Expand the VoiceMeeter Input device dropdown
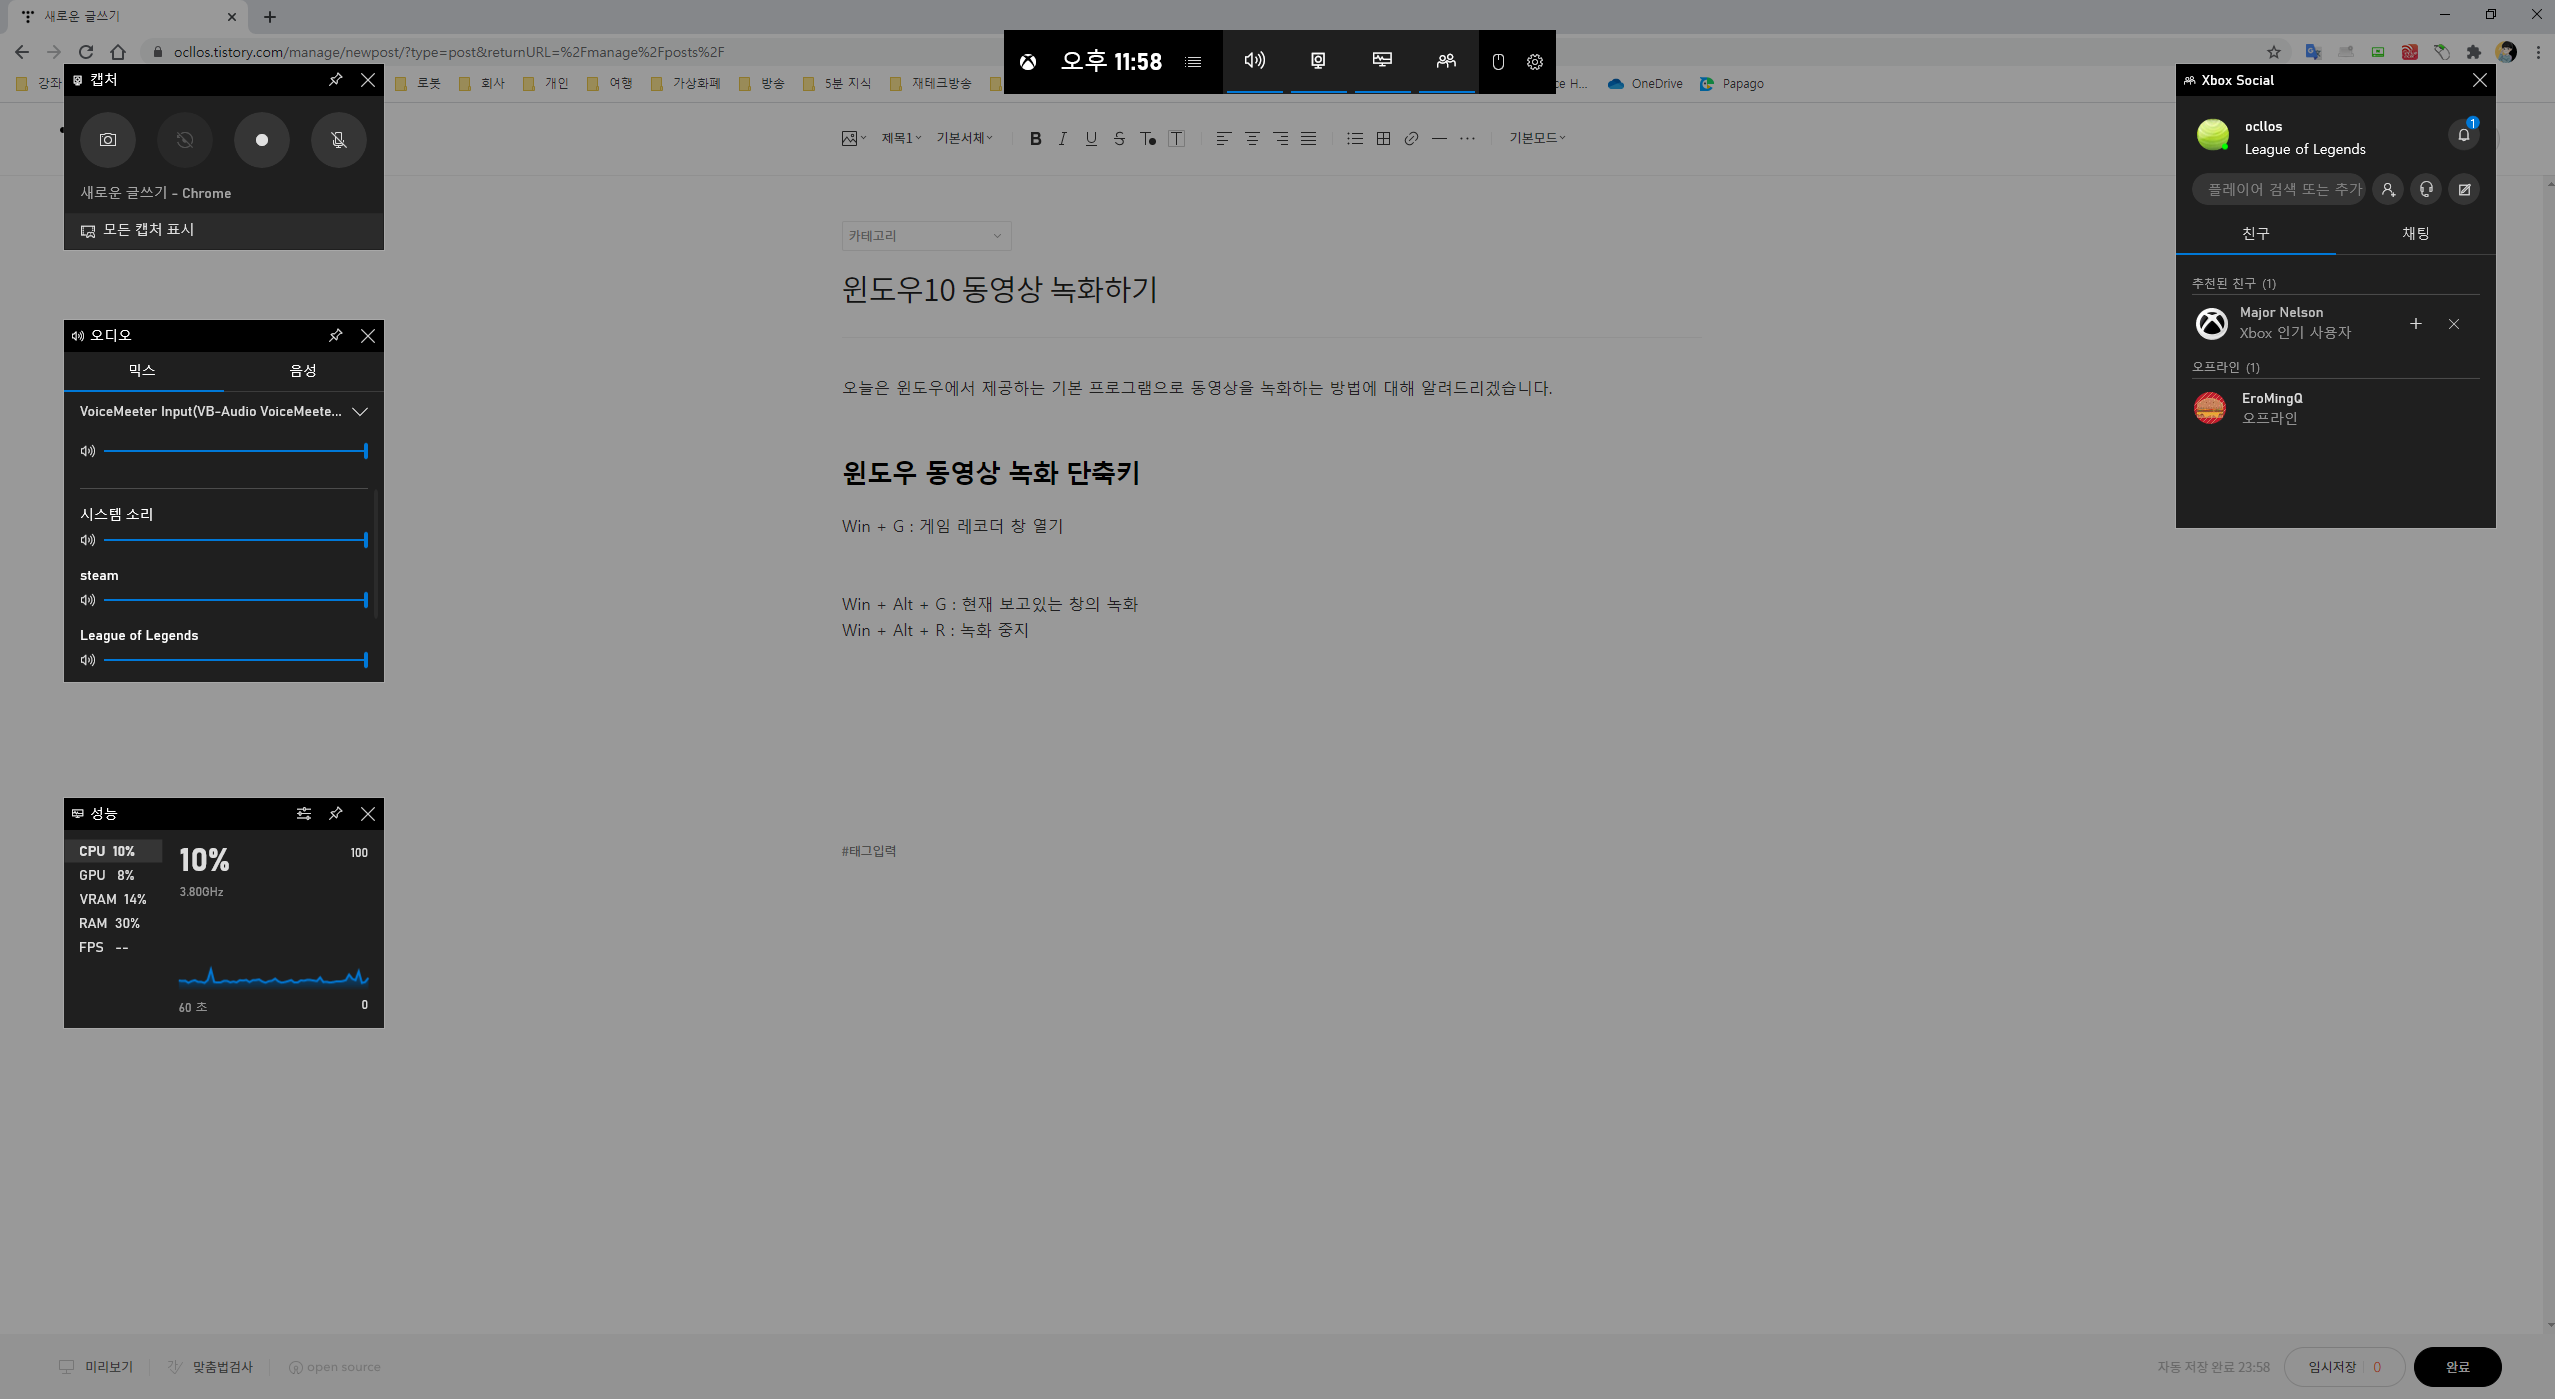Viewport: 2555px width, 1399px height. point(360,412)
